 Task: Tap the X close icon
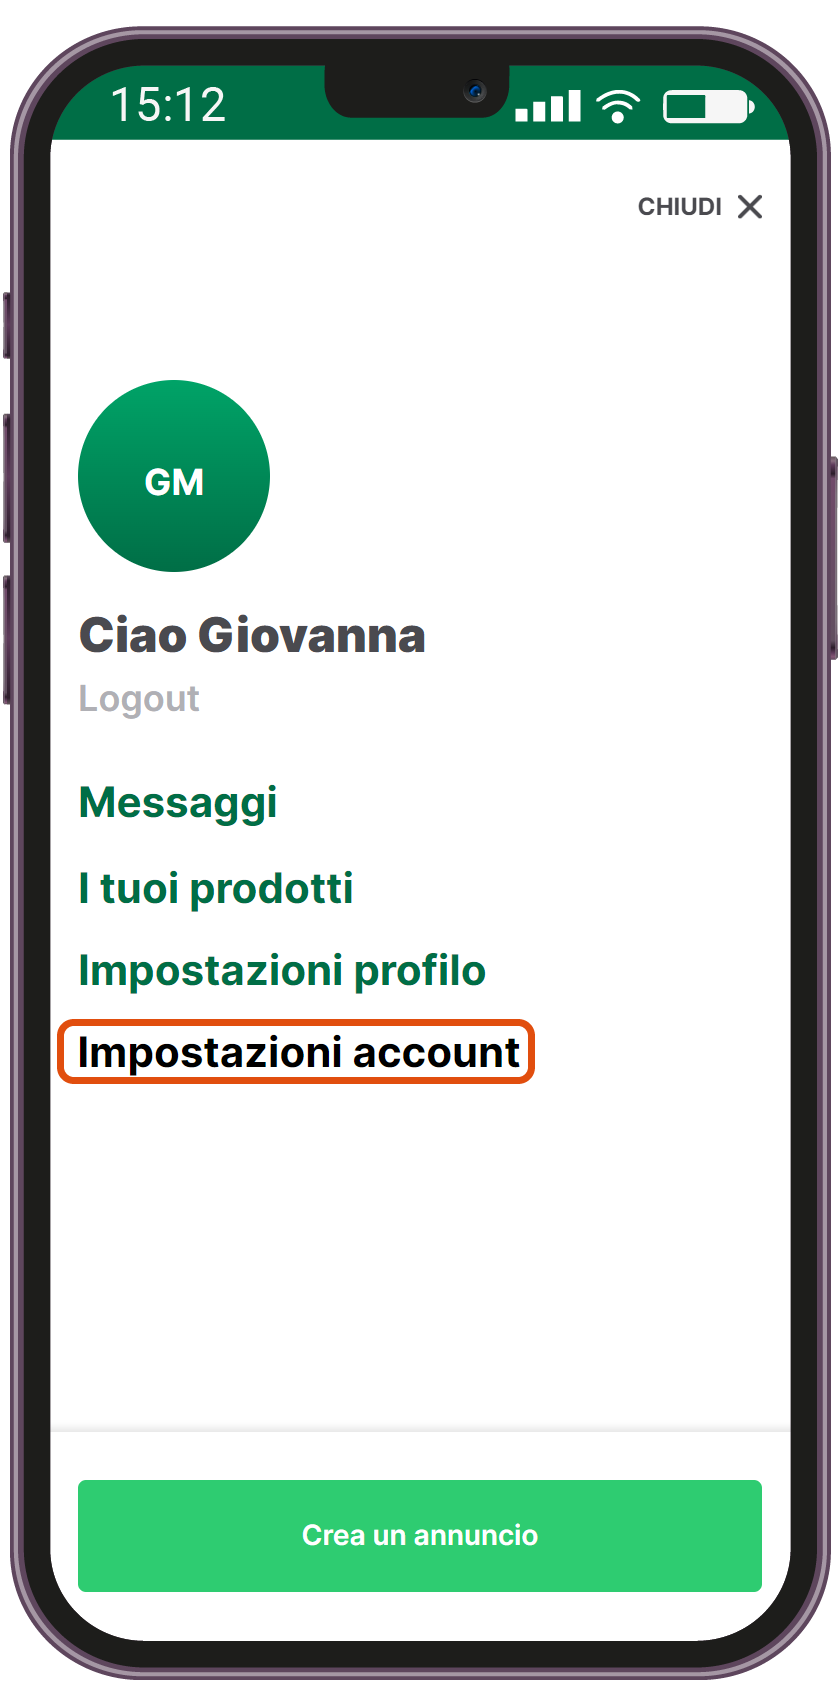(x=750, y=207)
